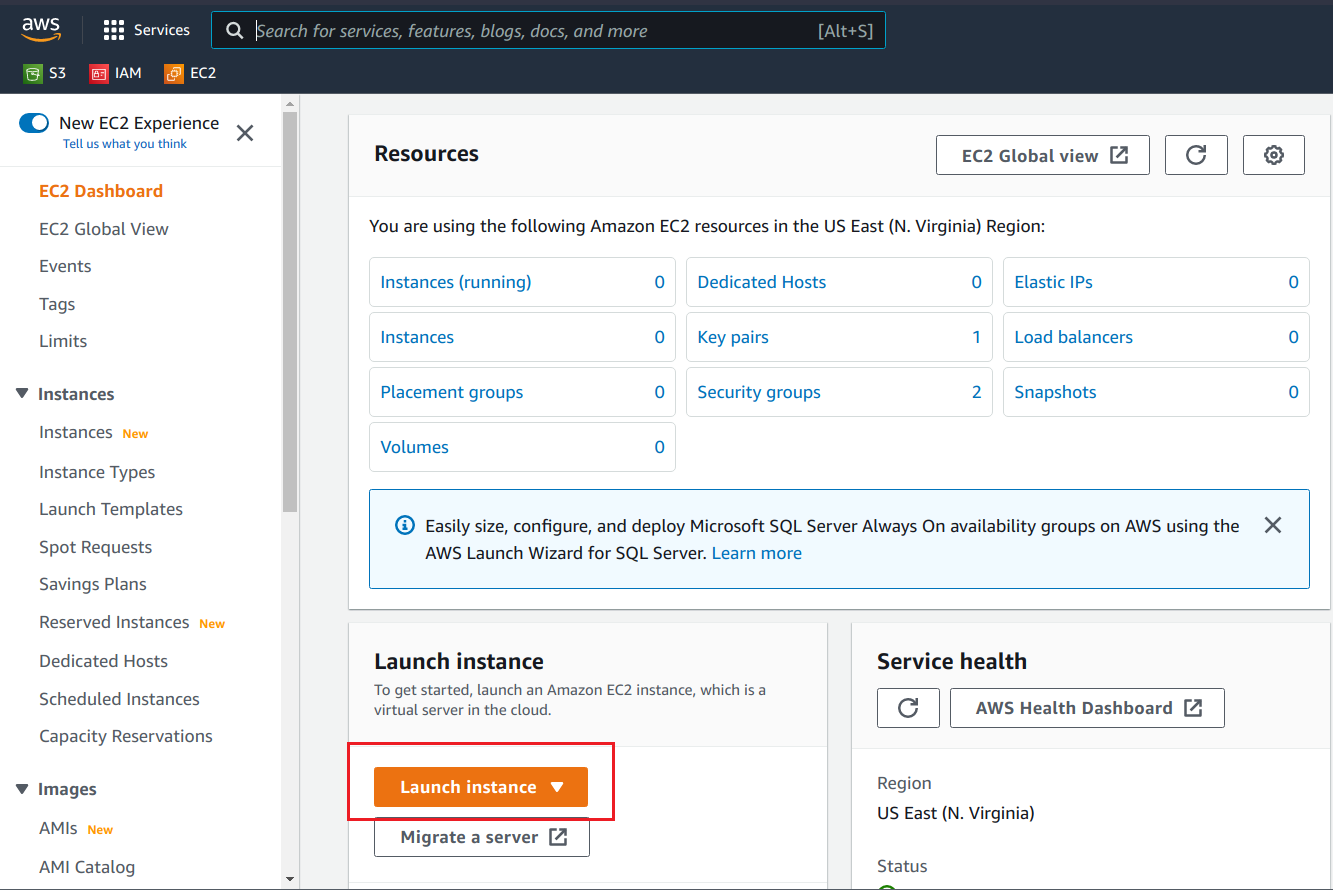Screen dimensions: 1333x890
Task: Open Placement groups resource link
Action: coord(452,392)
